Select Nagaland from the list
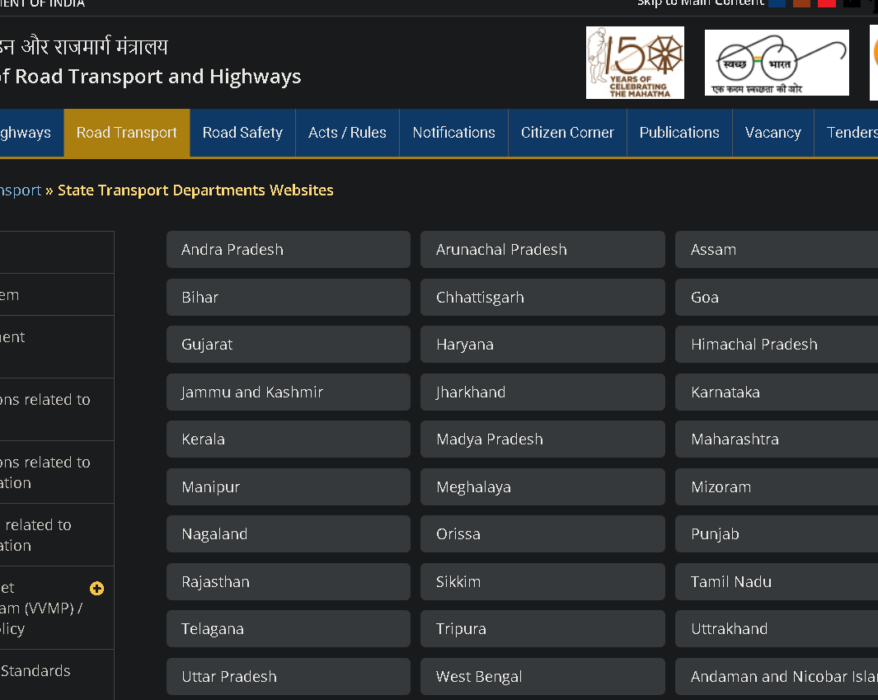The image size is (878, 700). click(288, 534)
